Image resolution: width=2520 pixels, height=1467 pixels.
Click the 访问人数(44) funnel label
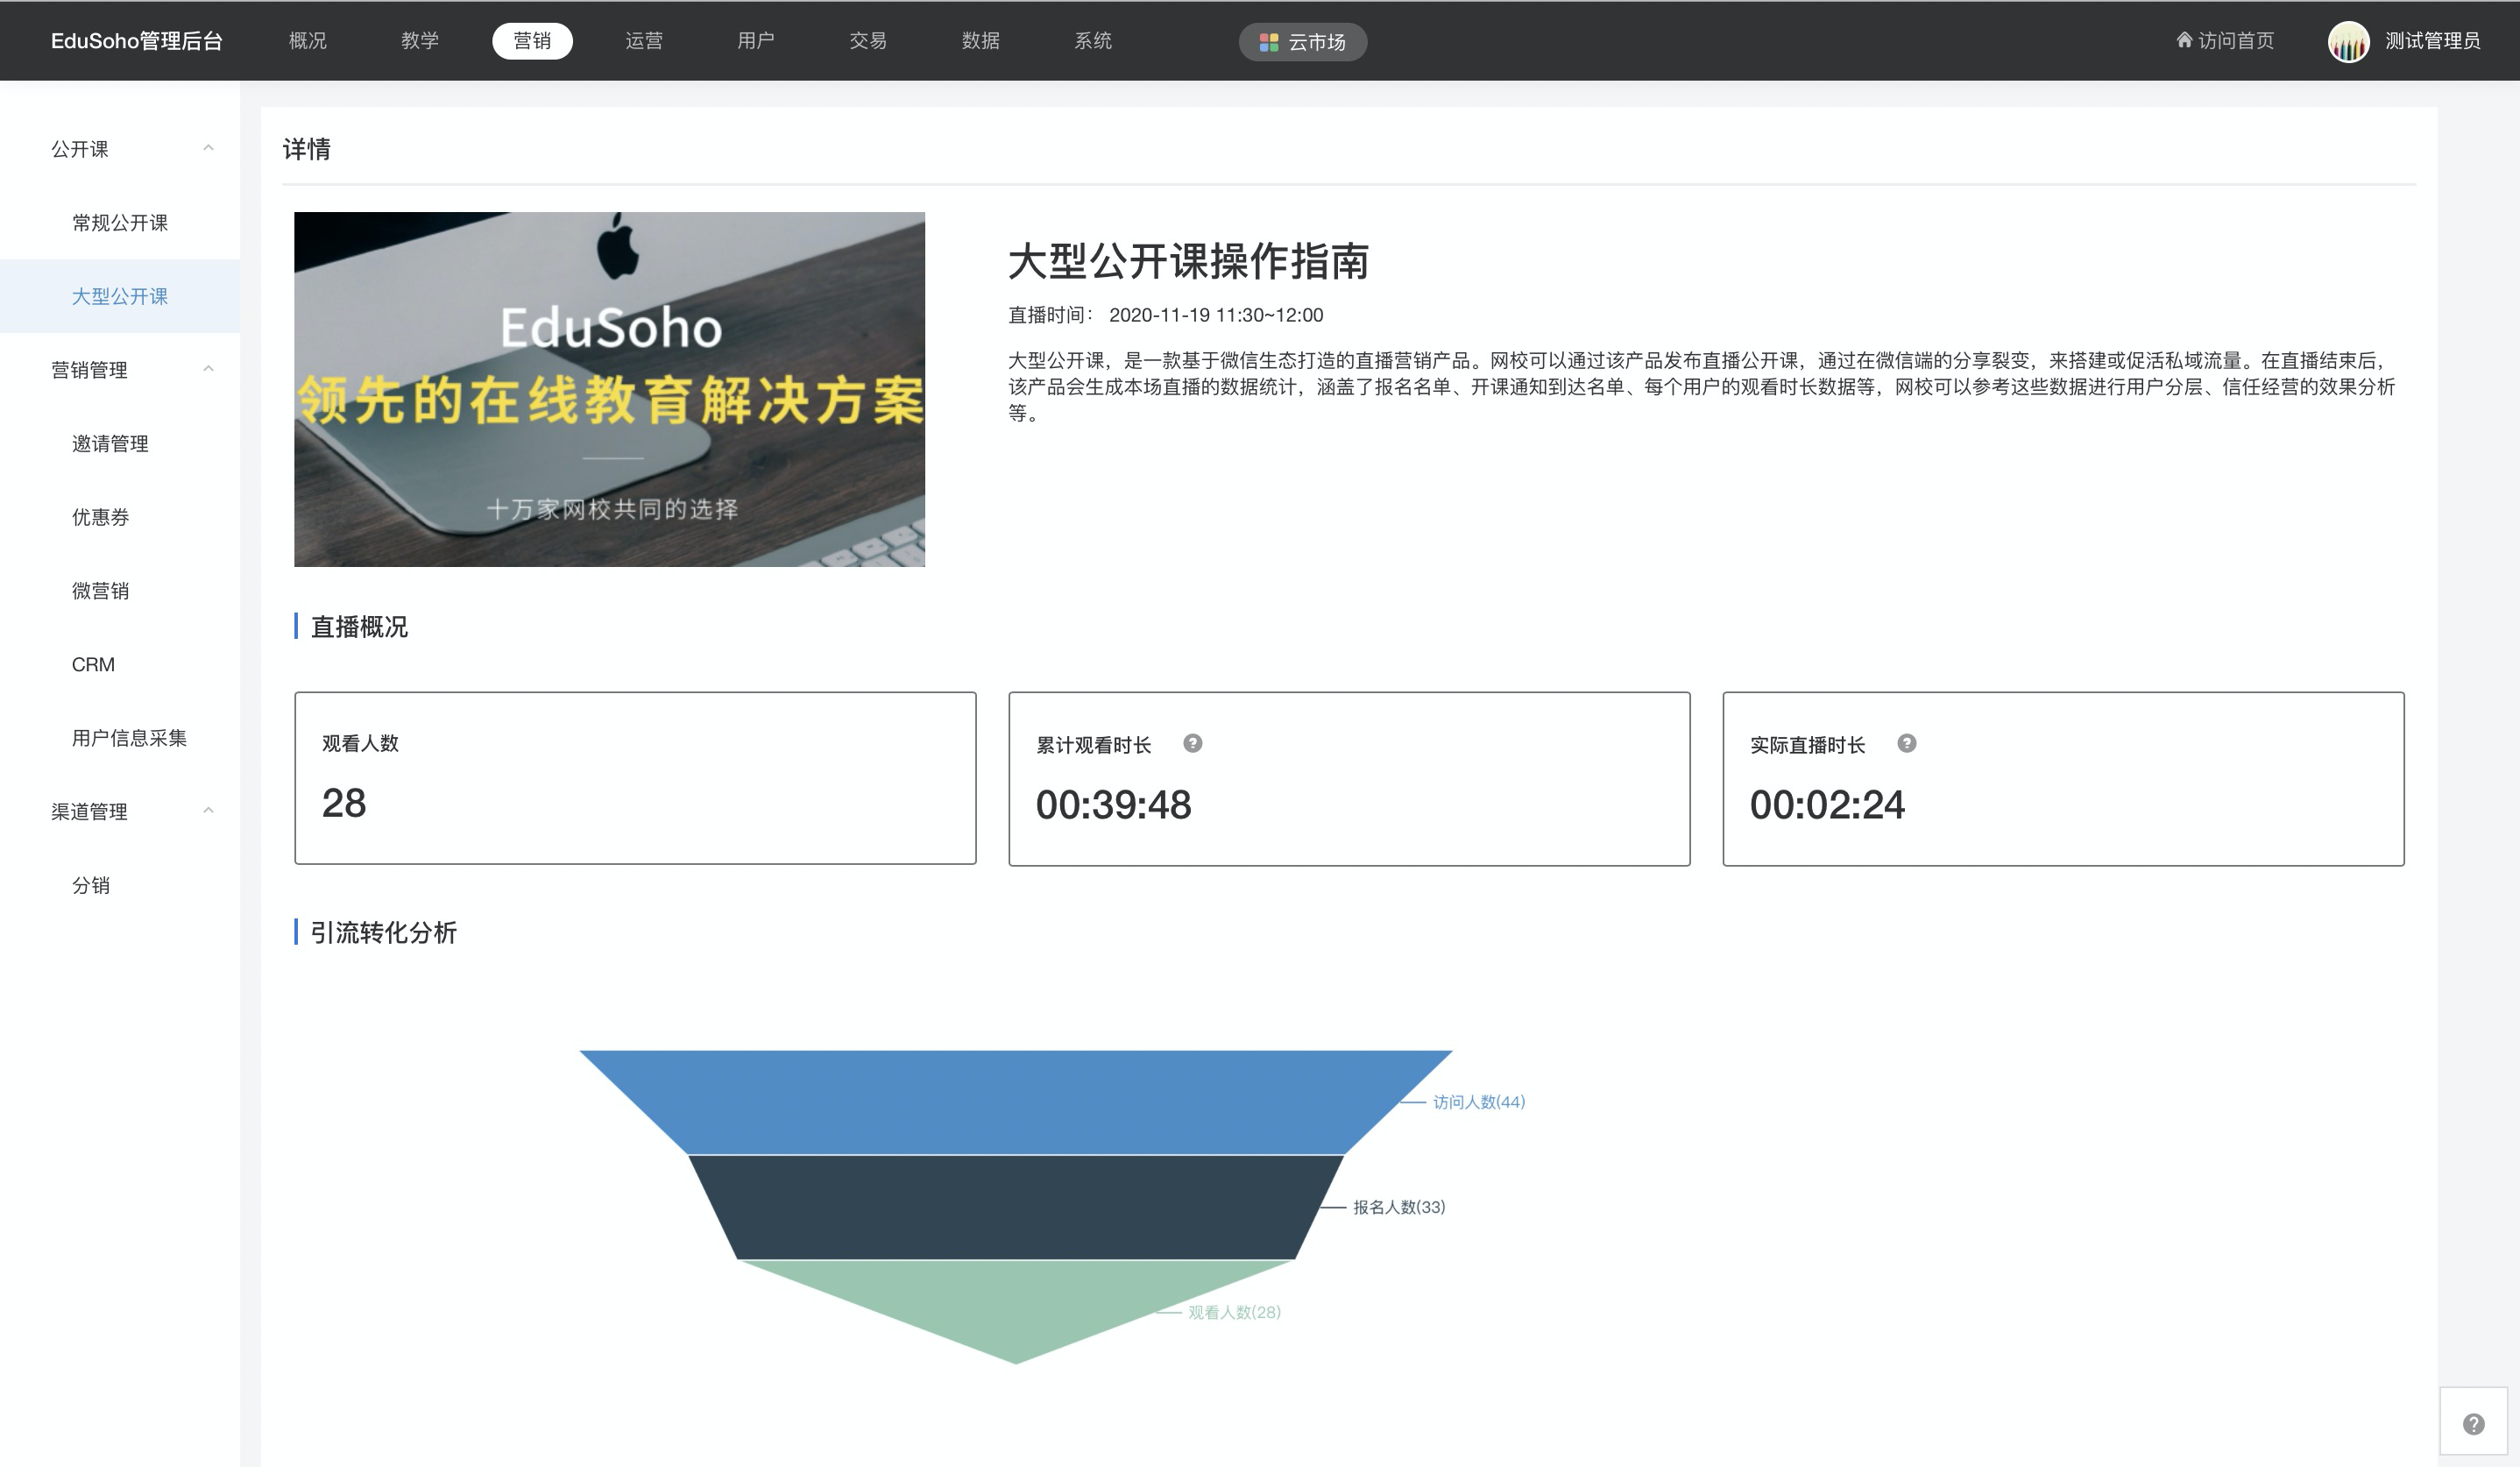coord(1478,1102)
